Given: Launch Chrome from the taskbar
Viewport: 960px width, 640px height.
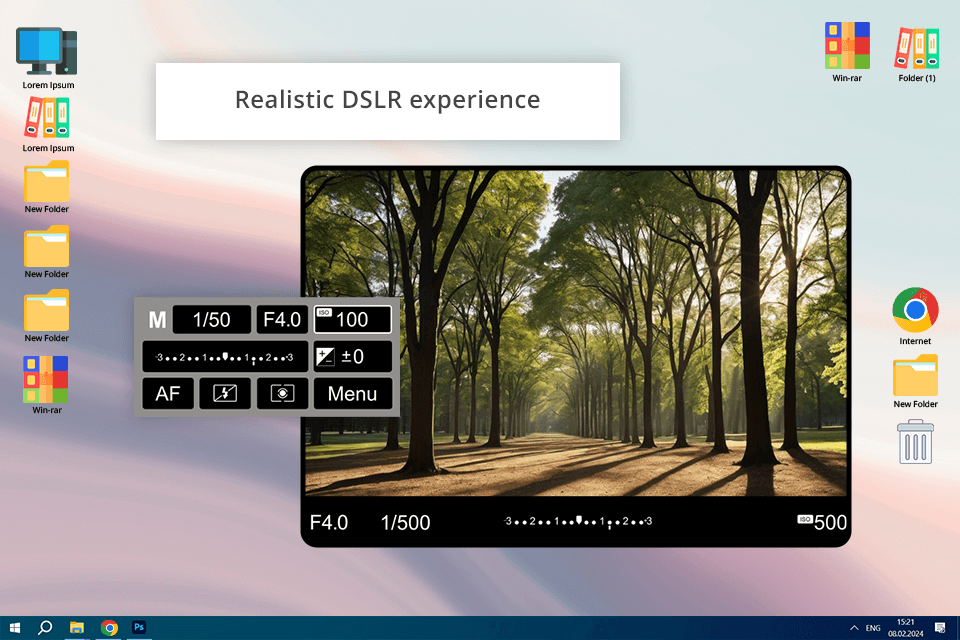Looking at the screenshot, I should click(109, 628).
